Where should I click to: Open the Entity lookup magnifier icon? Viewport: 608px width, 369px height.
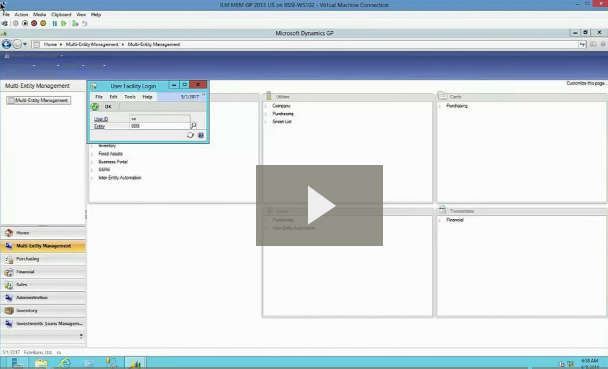[x=193, y=125]
